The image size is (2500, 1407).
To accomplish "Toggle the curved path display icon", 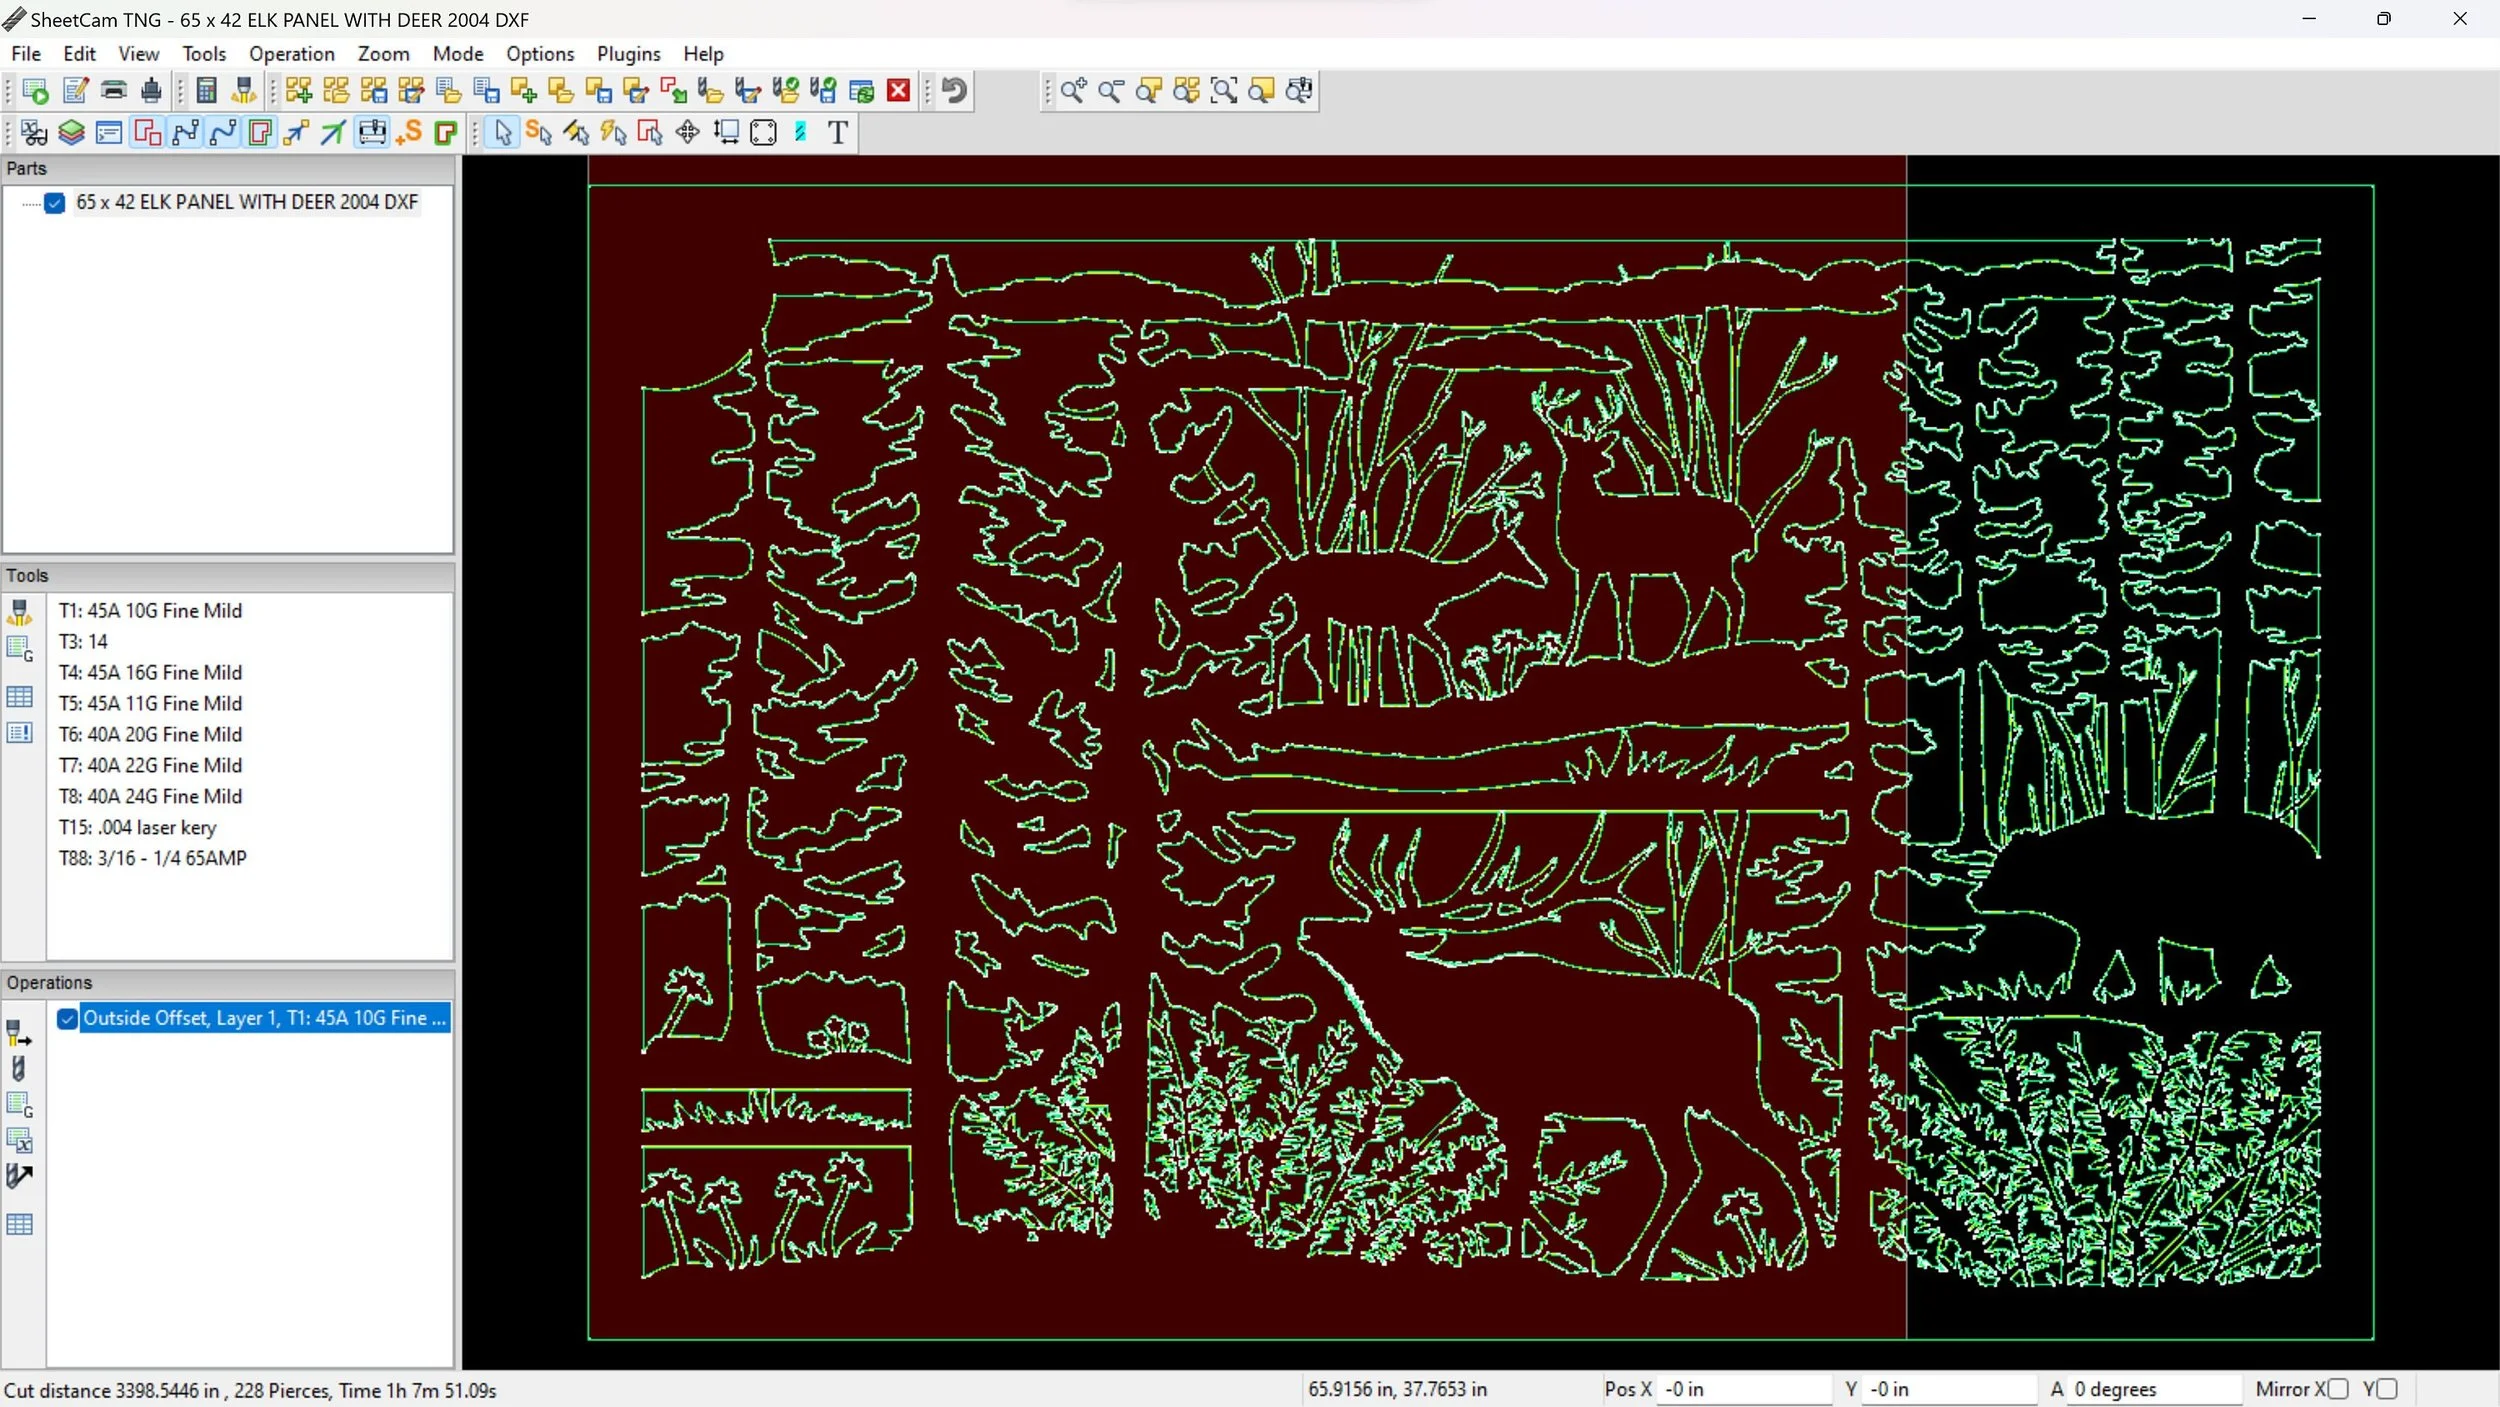I will tap(223, 132).
